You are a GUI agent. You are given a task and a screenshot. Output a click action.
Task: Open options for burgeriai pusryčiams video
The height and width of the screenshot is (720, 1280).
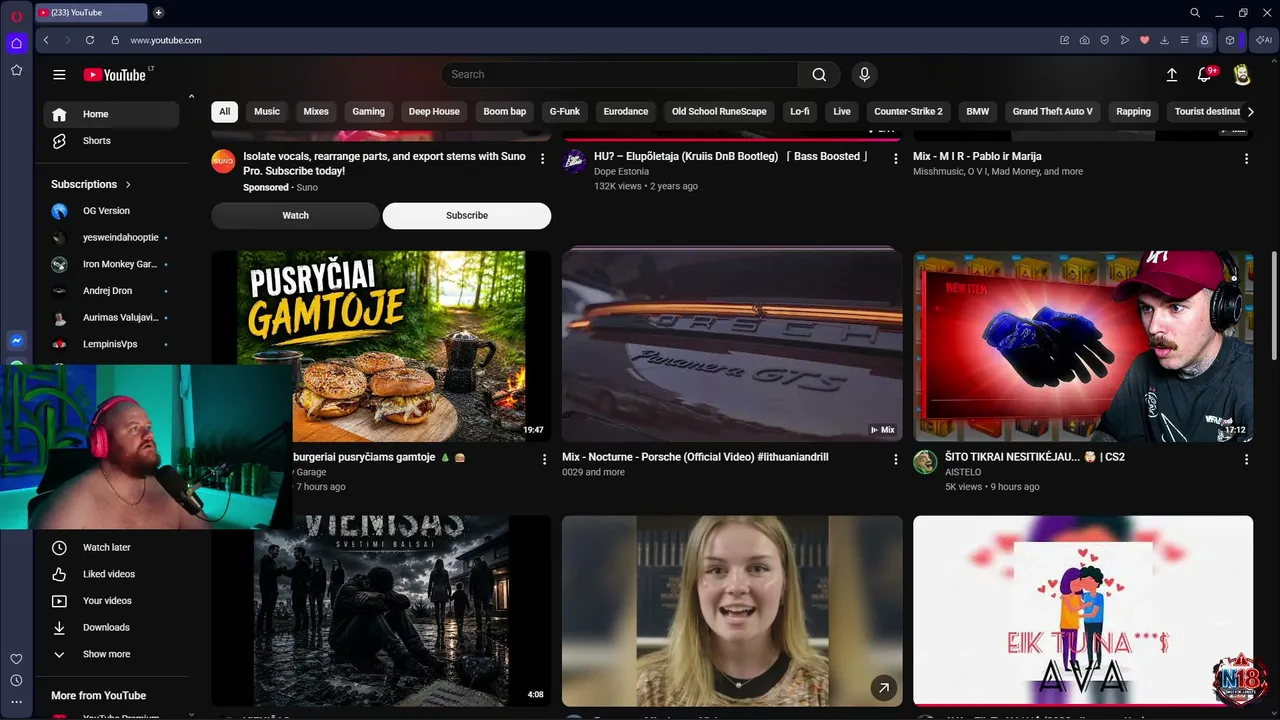[545, 459]
